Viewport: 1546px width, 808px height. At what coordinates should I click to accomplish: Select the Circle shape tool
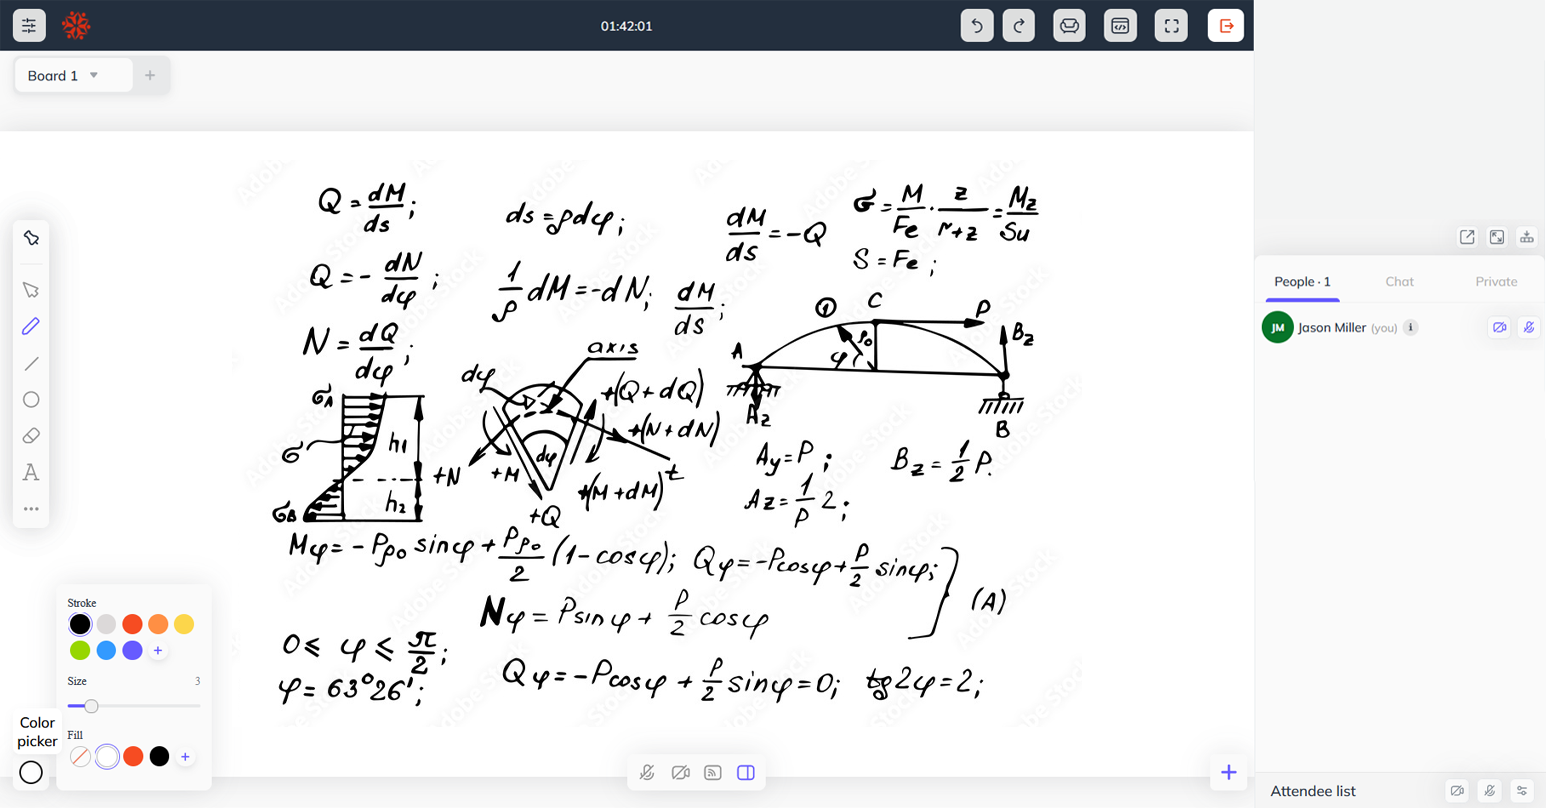pyautogui.click(x=31, y=400)
